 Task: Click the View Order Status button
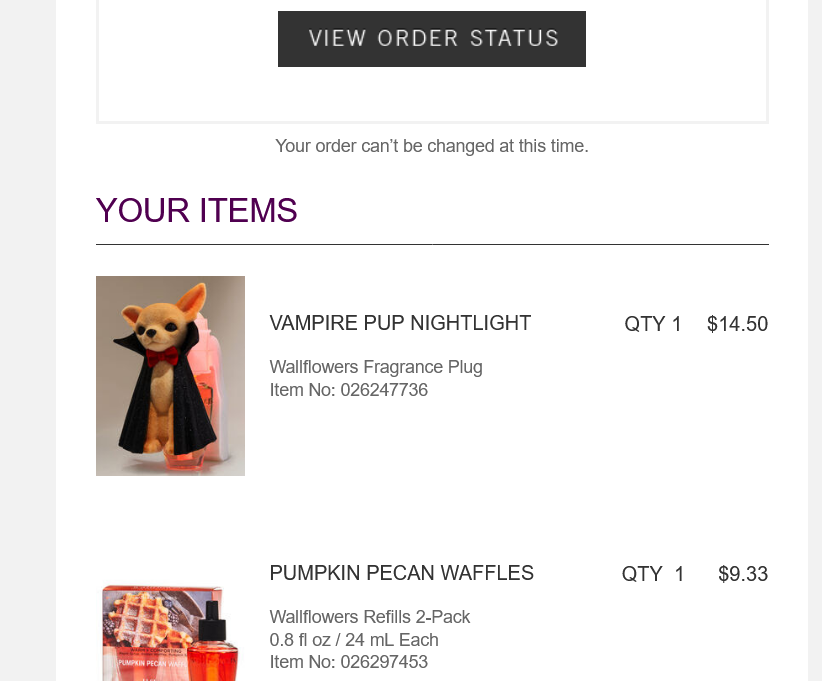click(x=432, y=39)
